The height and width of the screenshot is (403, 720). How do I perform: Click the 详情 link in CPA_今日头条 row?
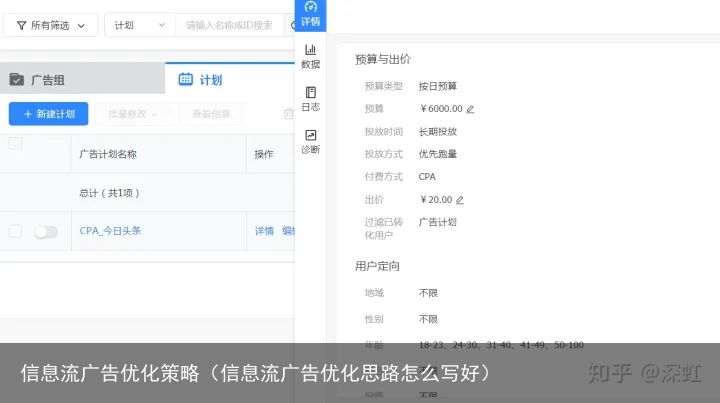(264, 231)
